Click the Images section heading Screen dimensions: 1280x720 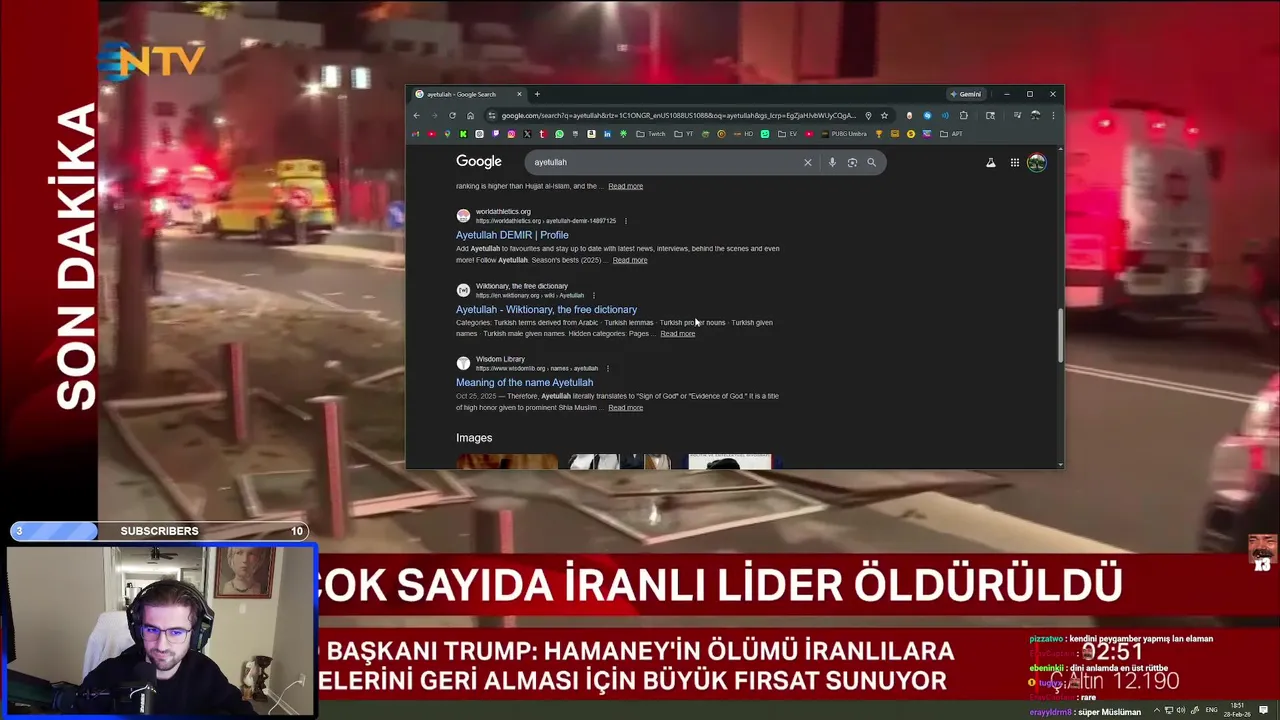474,438
